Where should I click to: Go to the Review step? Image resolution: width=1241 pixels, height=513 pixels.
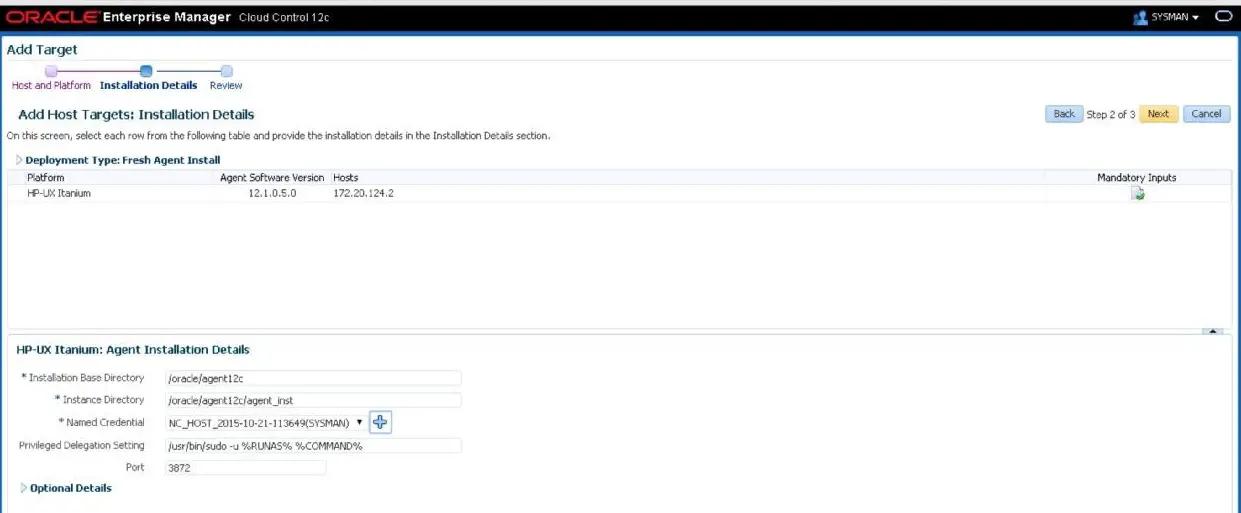click(x=226, y=85)
